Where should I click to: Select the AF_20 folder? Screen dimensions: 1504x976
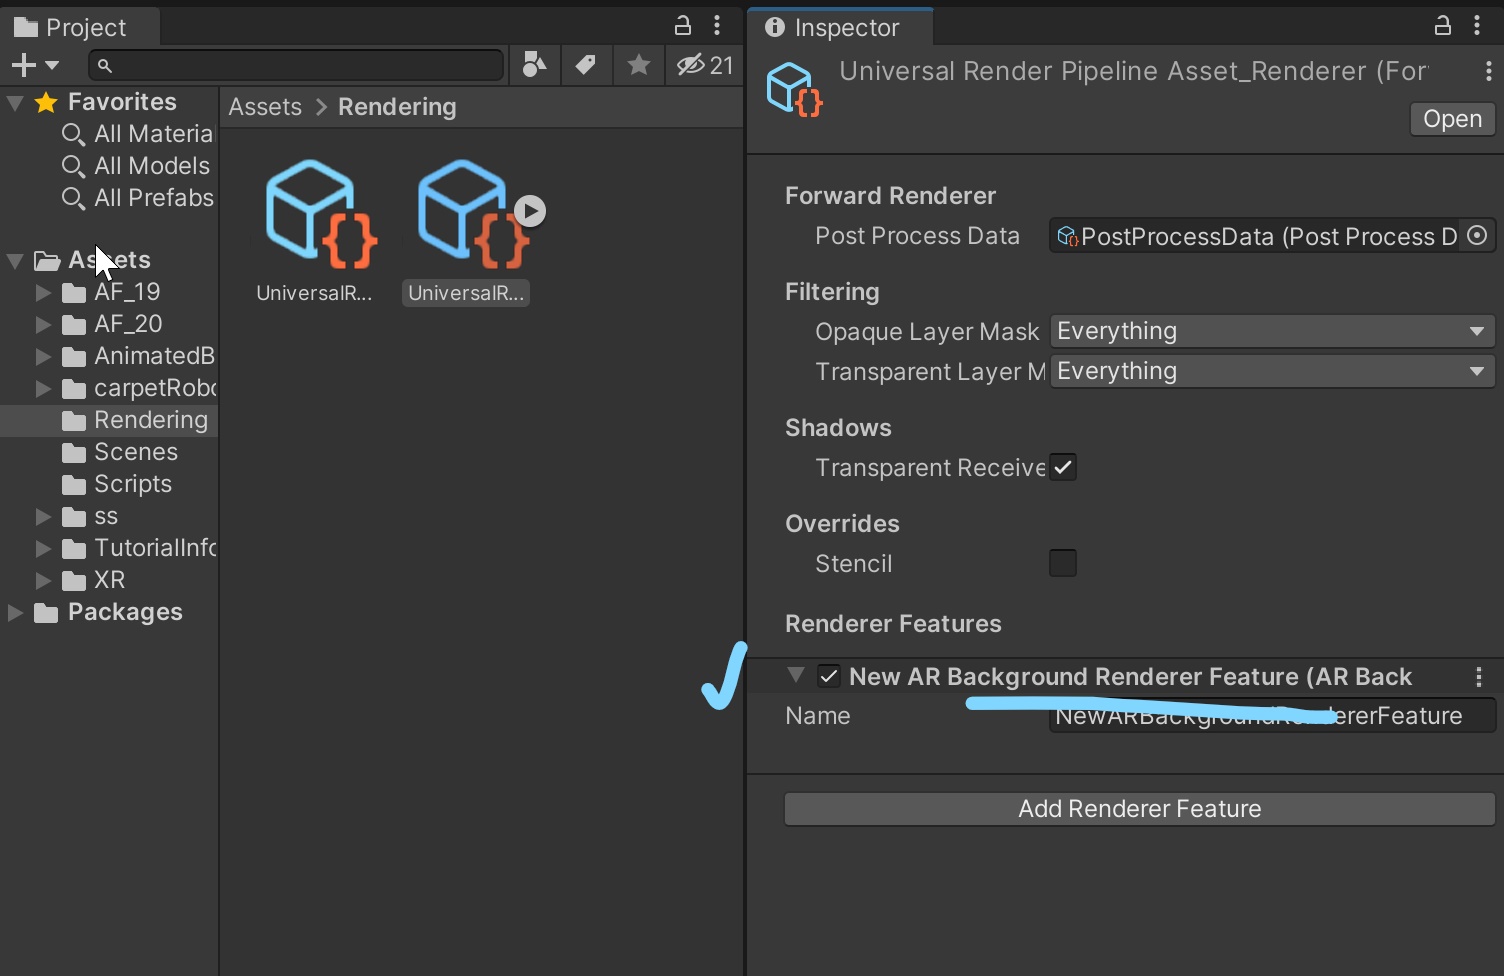[x=111, y=324]
